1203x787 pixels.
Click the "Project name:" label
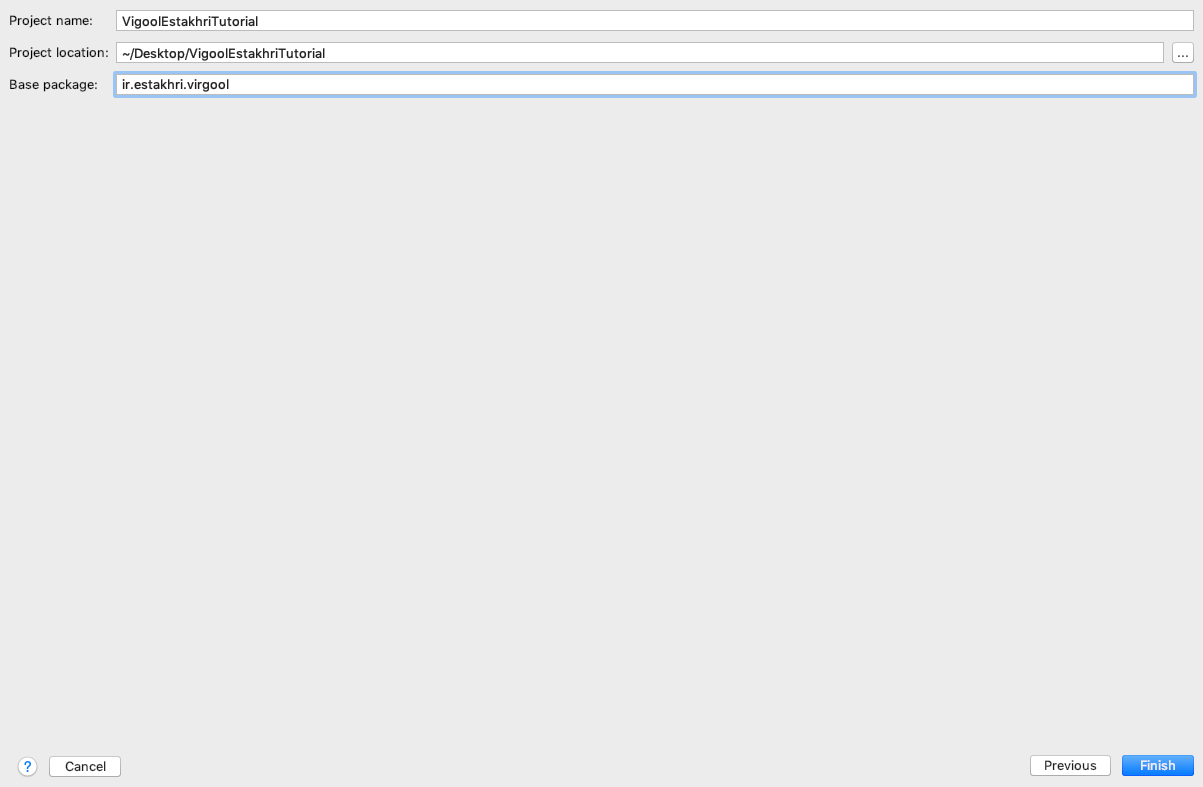click(51, 21)
